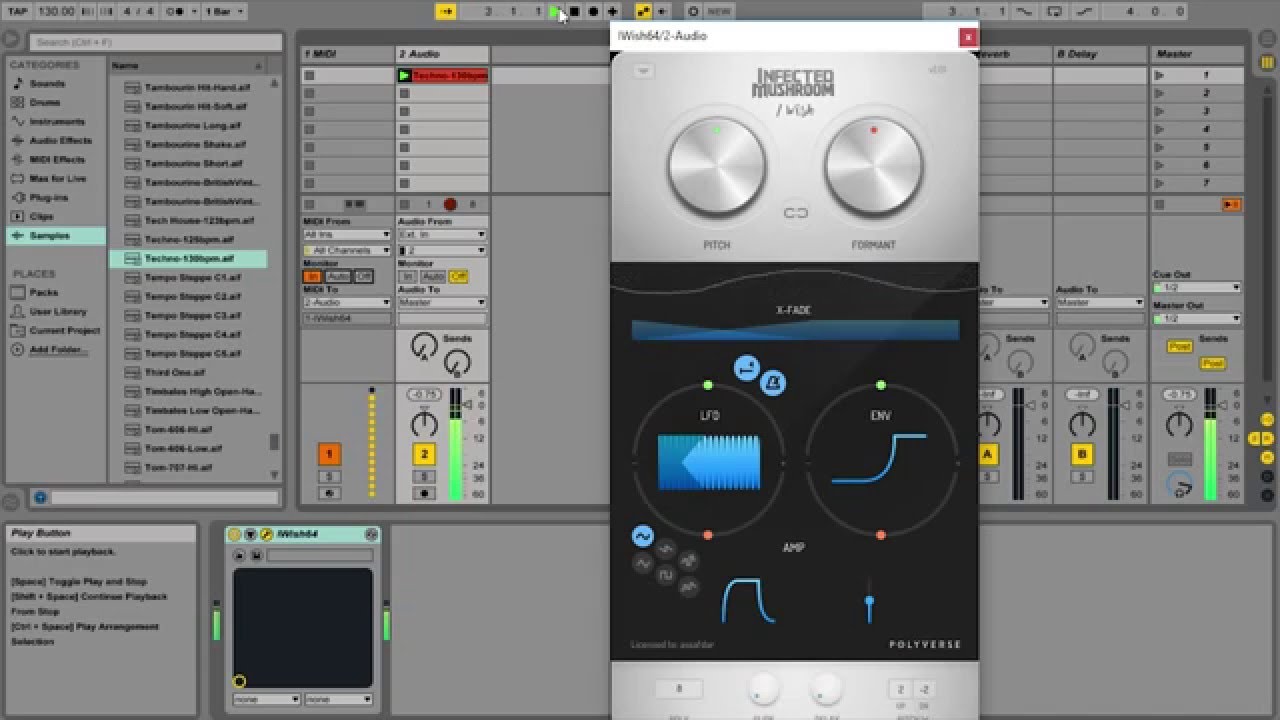Select Techno-130bpm.aif sample
Image resolution: width=1280 pixels, height=720 pixels.
(188, 259)
